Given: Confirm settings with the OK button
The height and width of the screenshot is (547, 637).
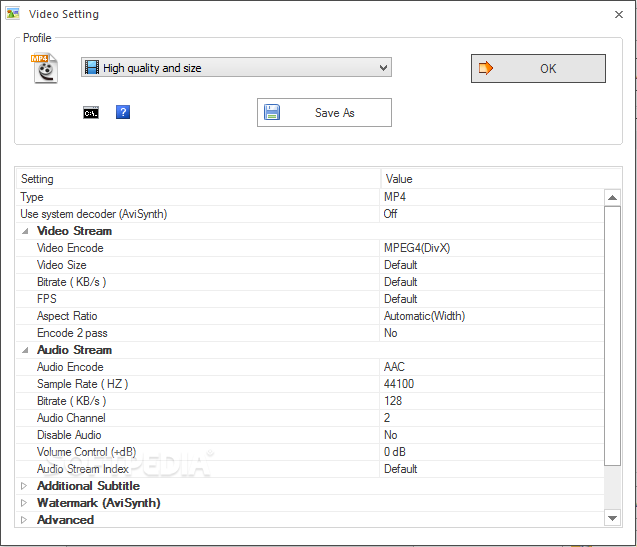Looking at the screenshot, I should point(538,68).
